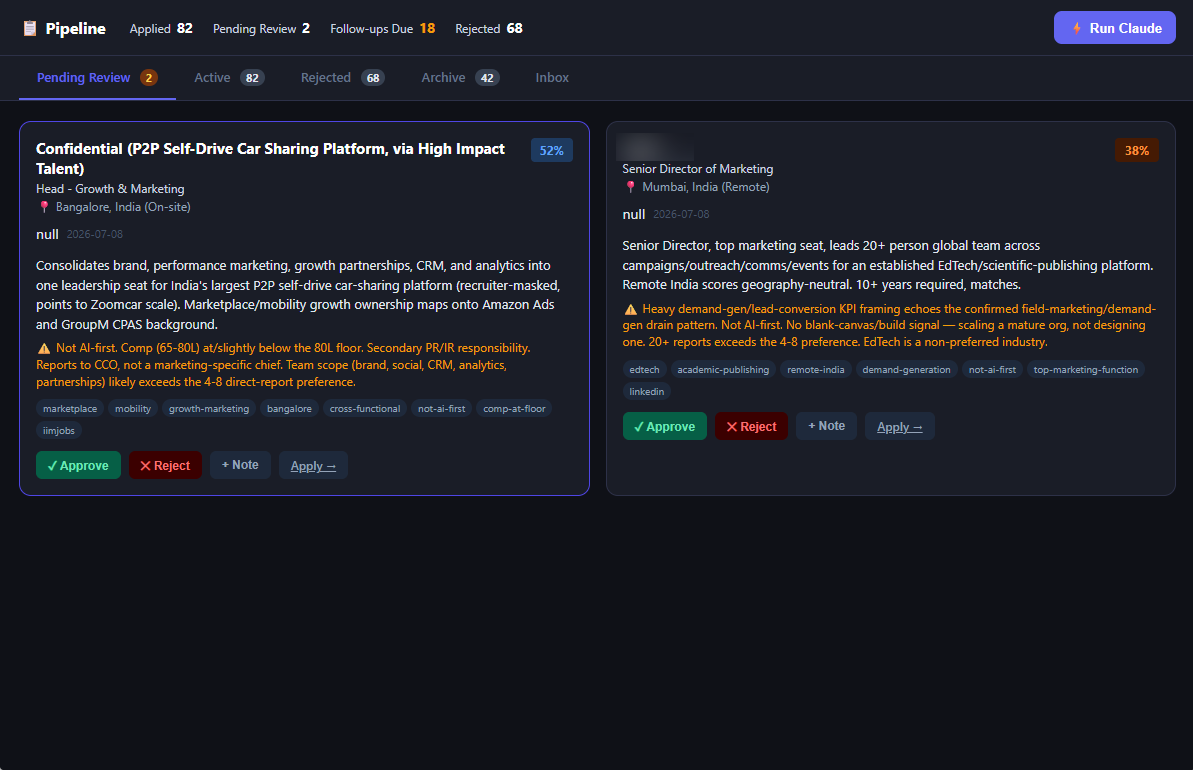Click the Confidential P2P Self-Drive job title

pos(270,158)
